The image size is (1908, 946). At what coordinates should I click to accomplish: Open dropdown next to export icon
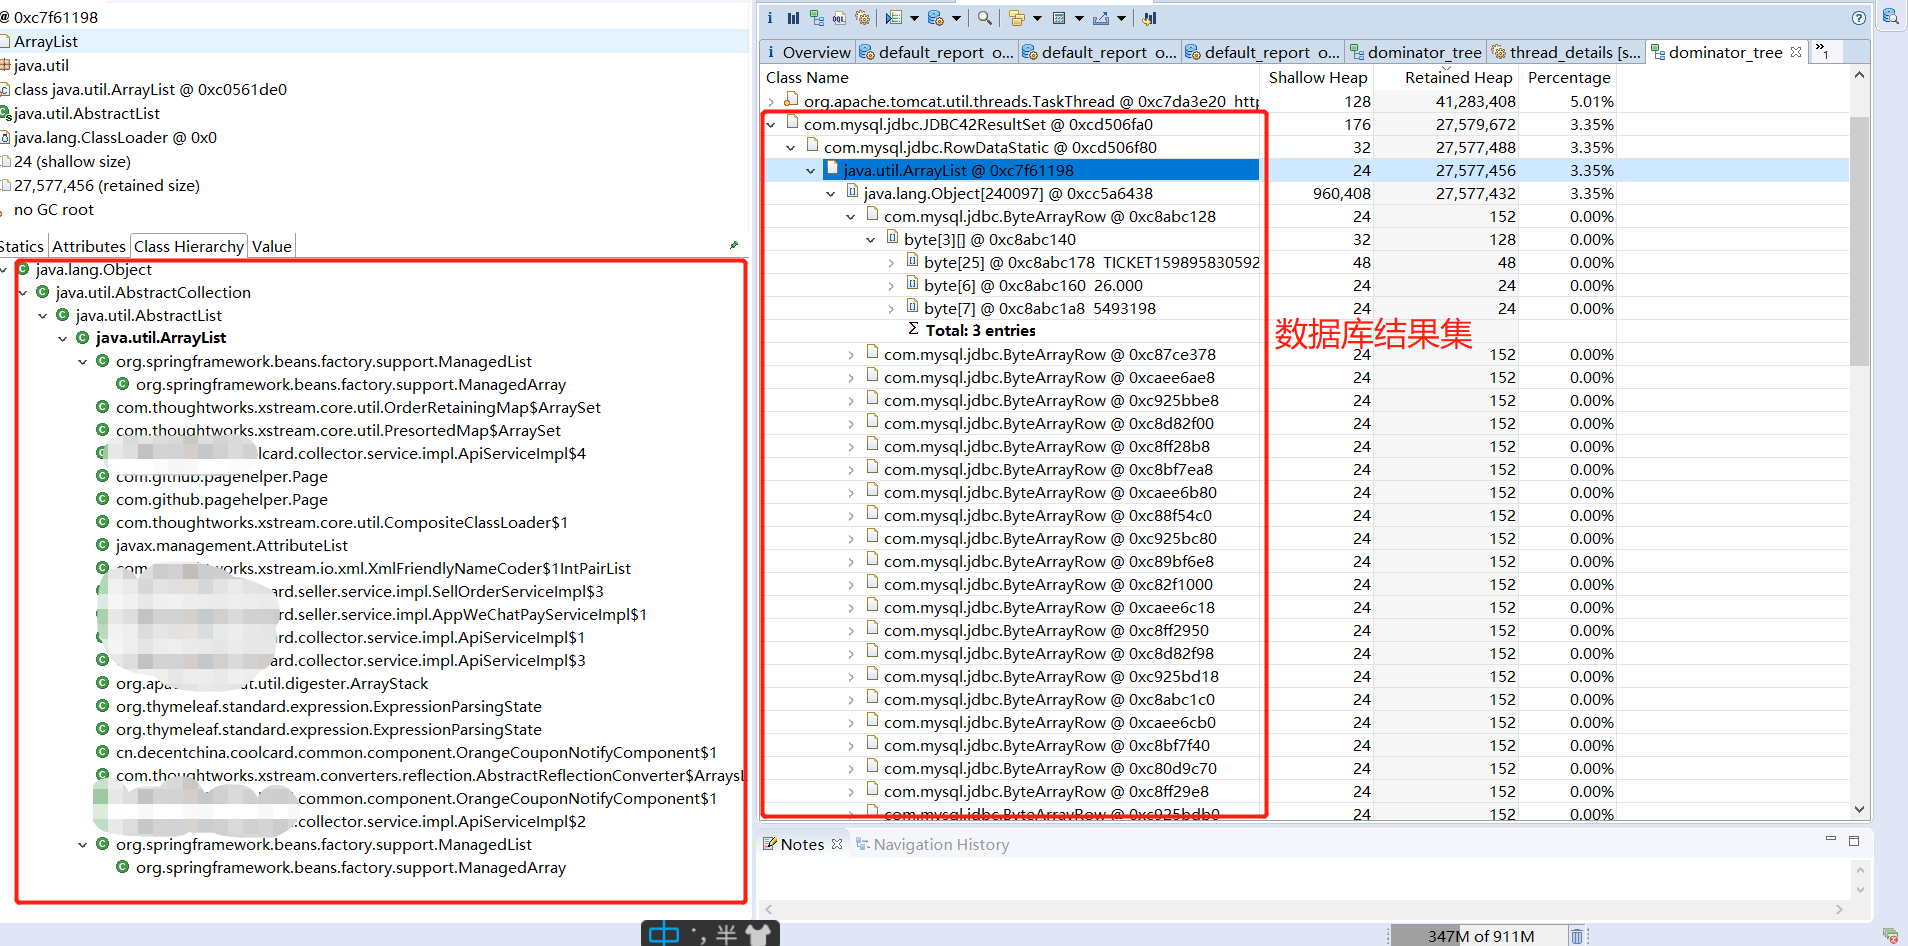(x=1121, y=19)
